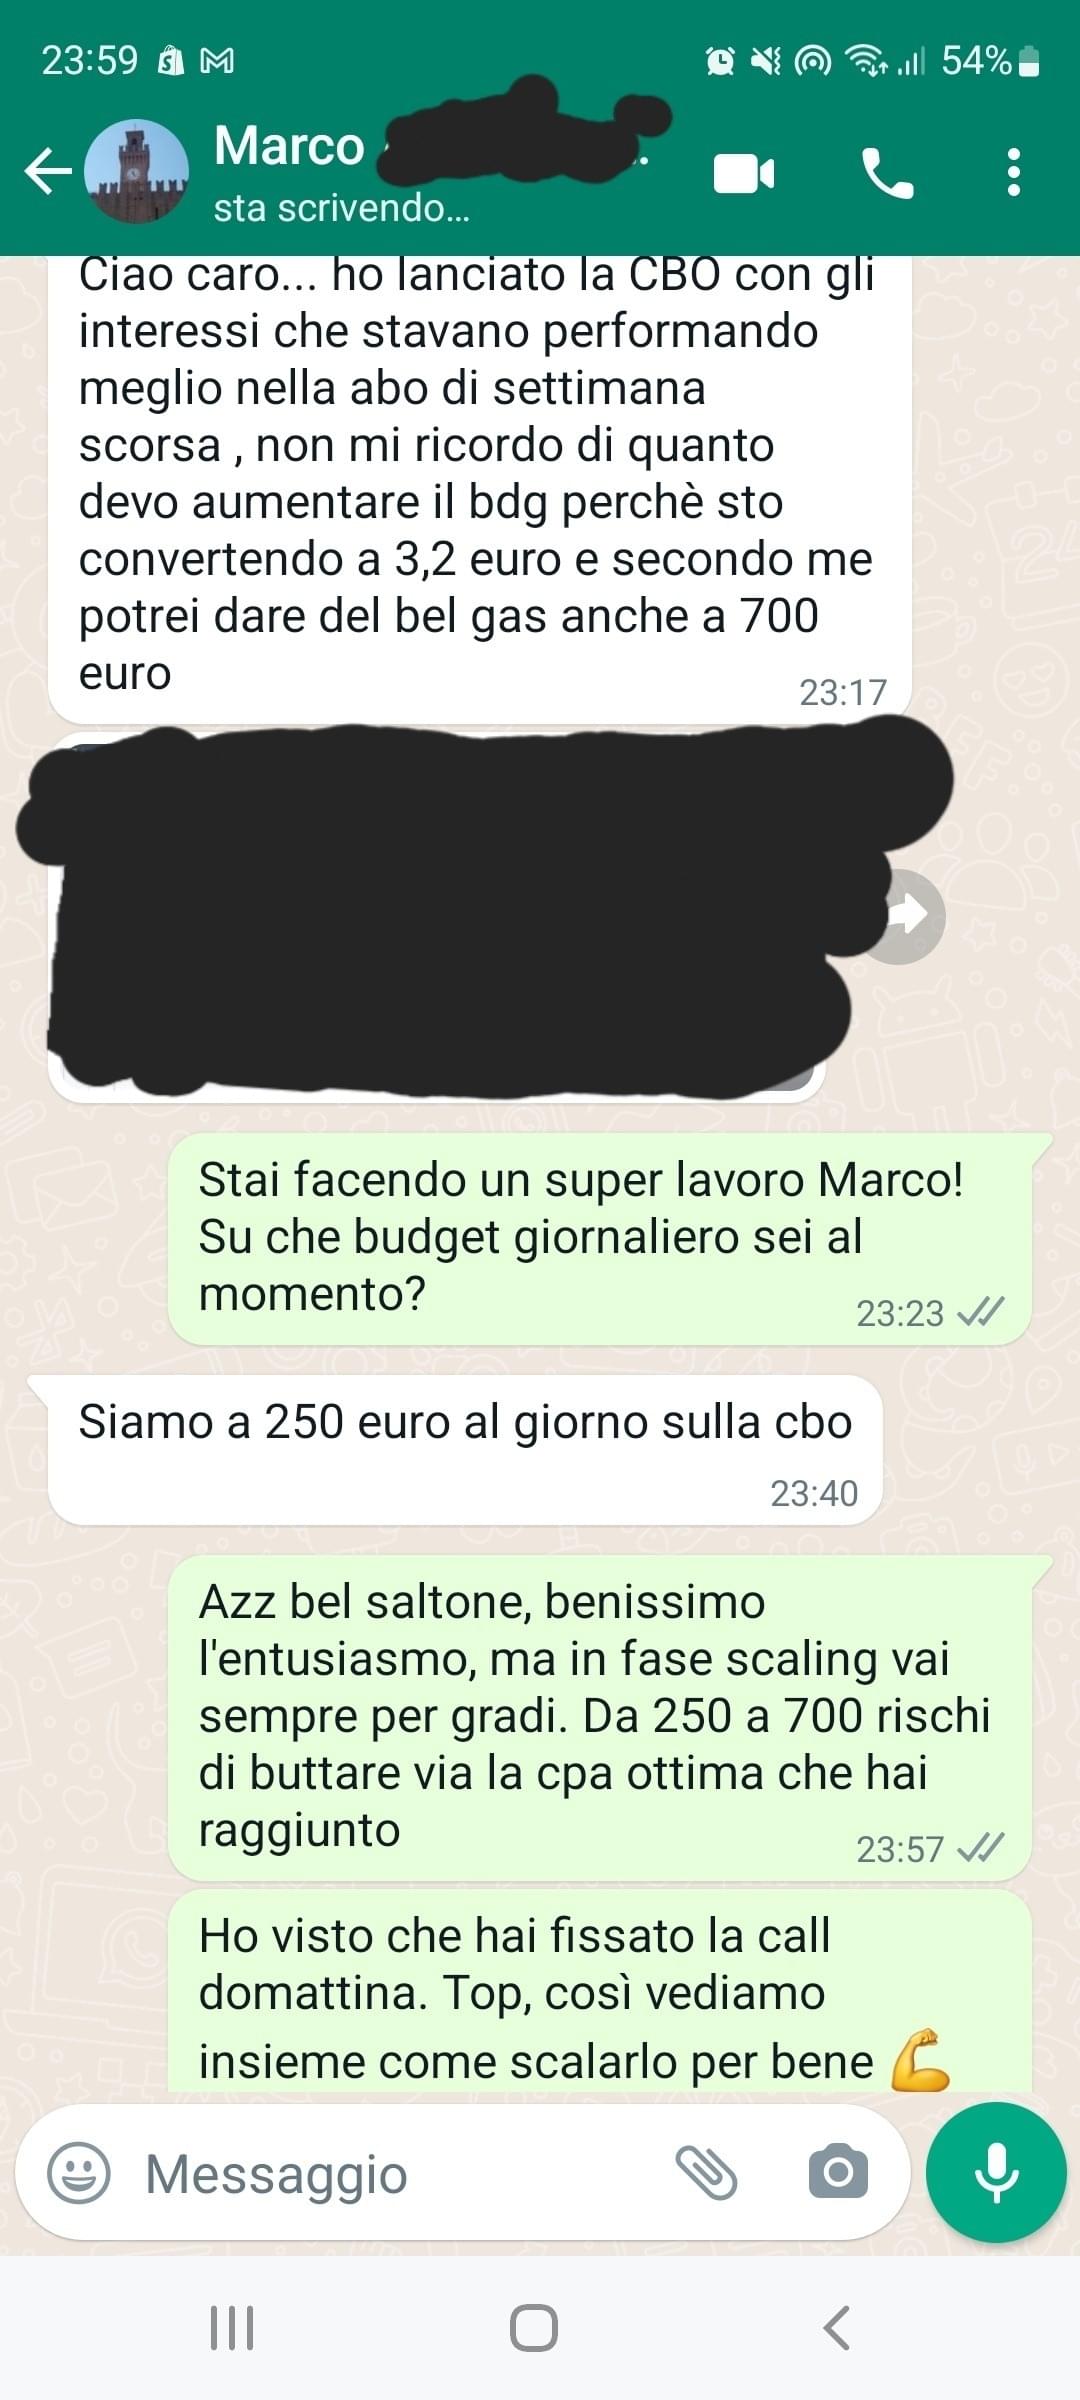Image resolution: width=1080 pixels, height=2400 pixels.
Task: Open Marco's profile picture
Action: pyautogui.click(x=136, y=171)
